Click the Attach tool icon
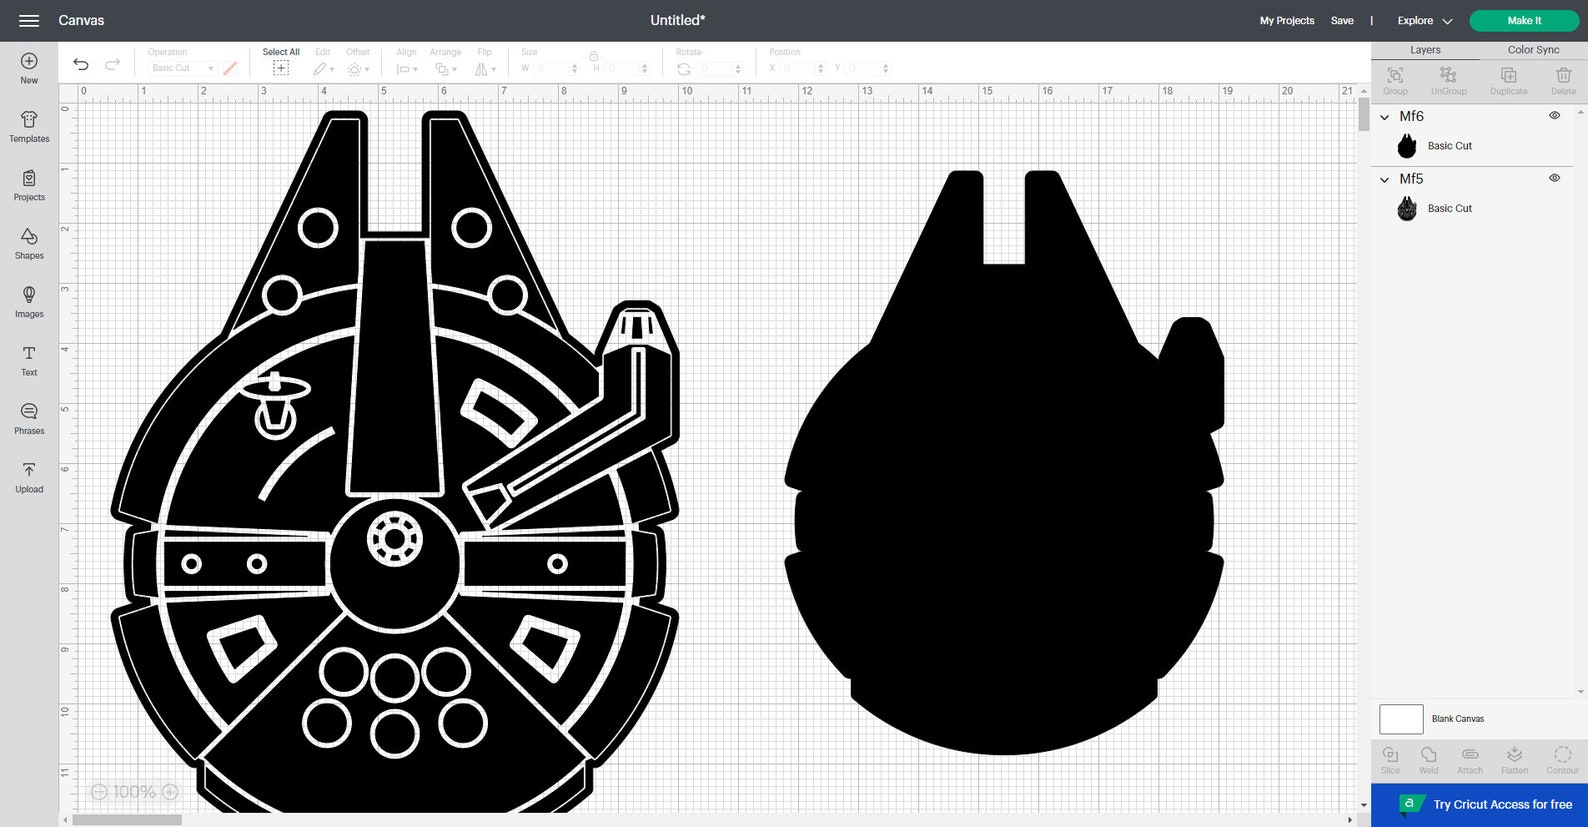Image resolution: width=1588 pixels, height=827 pixels. pos(1470,754)
